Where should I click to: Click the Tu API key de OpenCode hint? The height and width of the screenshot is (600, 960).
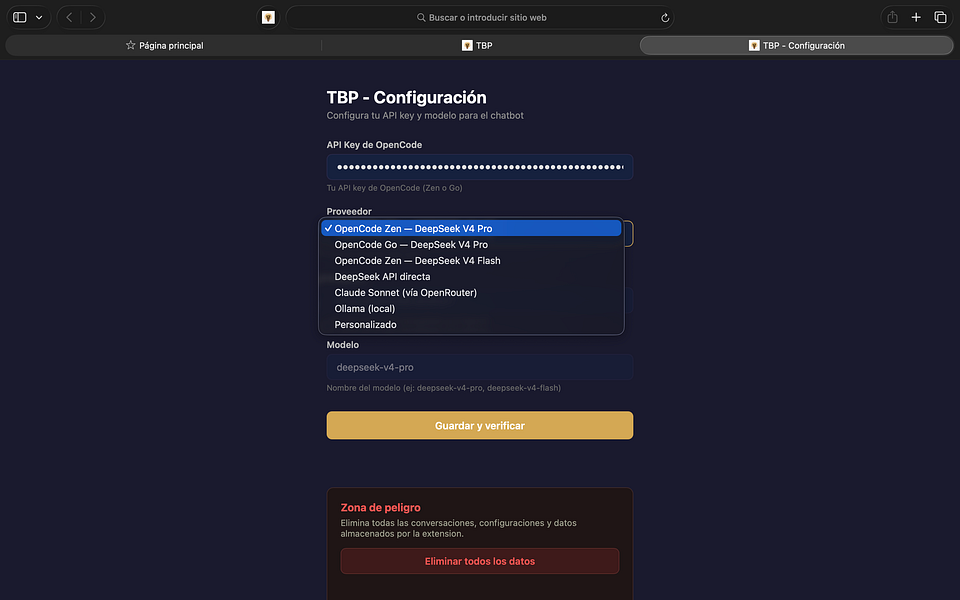(x=394, y=188)
